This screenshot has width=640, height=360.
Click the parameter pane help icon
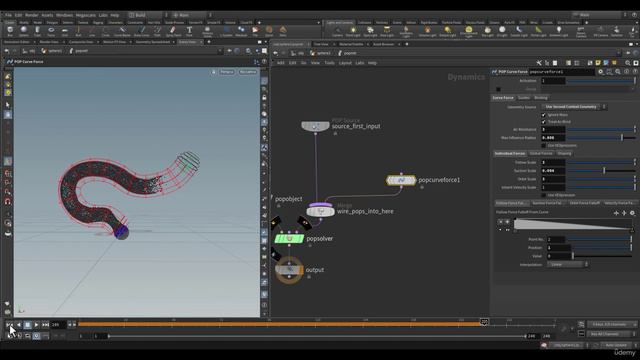pyautogui.click(x=635, y=72)
